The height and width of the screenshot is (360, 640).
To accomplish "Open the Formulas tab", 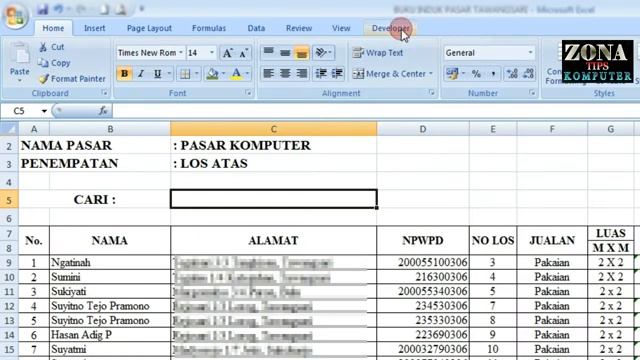I will point(209,28).
